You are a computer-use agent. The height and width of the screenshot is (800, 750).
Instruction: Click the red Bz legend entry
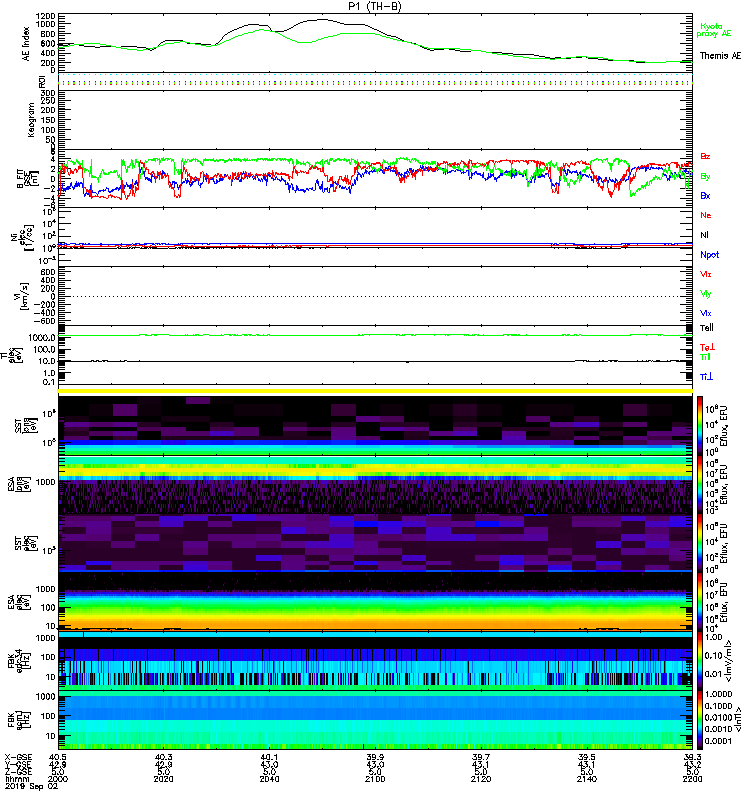(x=705, y=157)
